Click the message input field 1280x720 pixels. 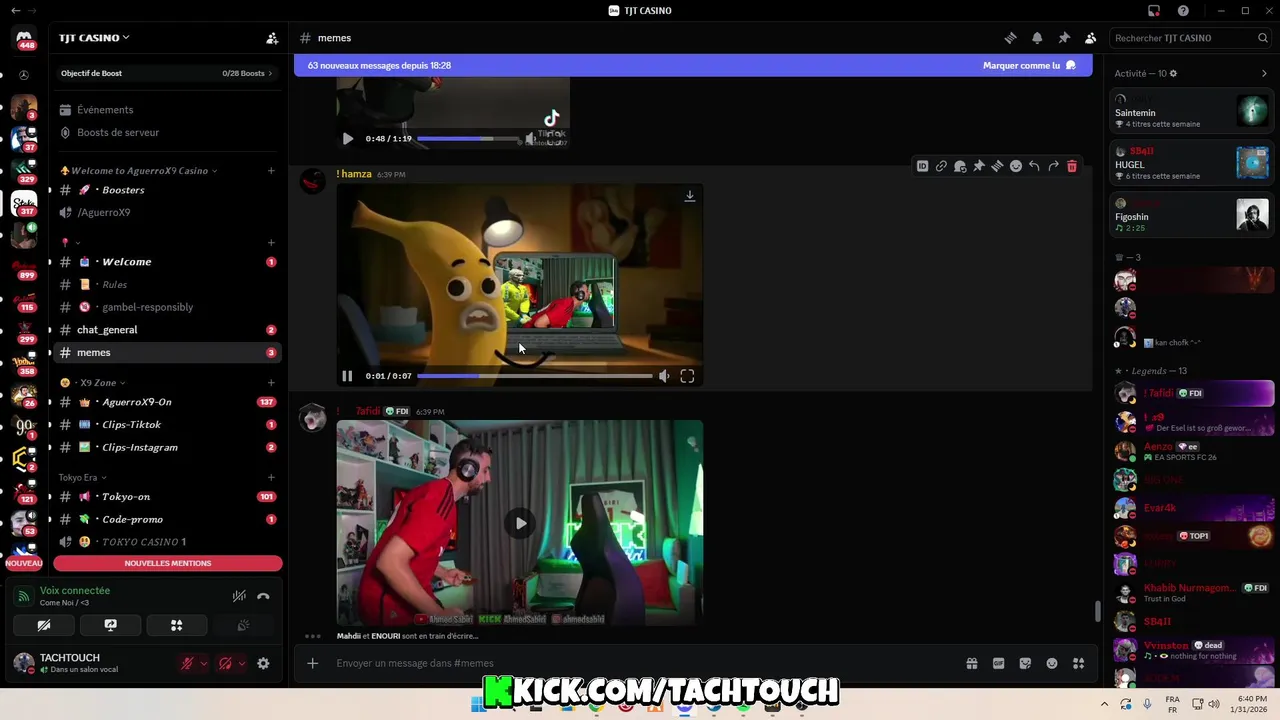point(640,663)
